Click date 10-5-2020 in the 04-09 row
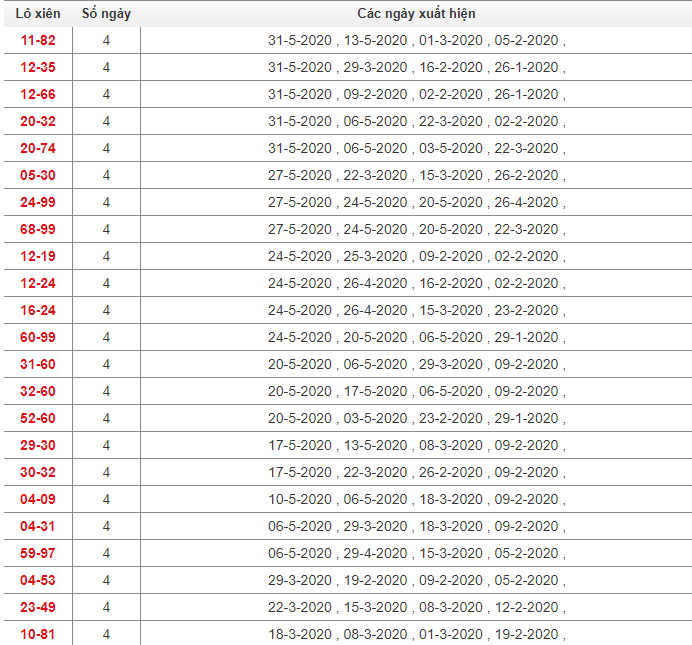Screen dimensions: 692x645 pos(300,499)
